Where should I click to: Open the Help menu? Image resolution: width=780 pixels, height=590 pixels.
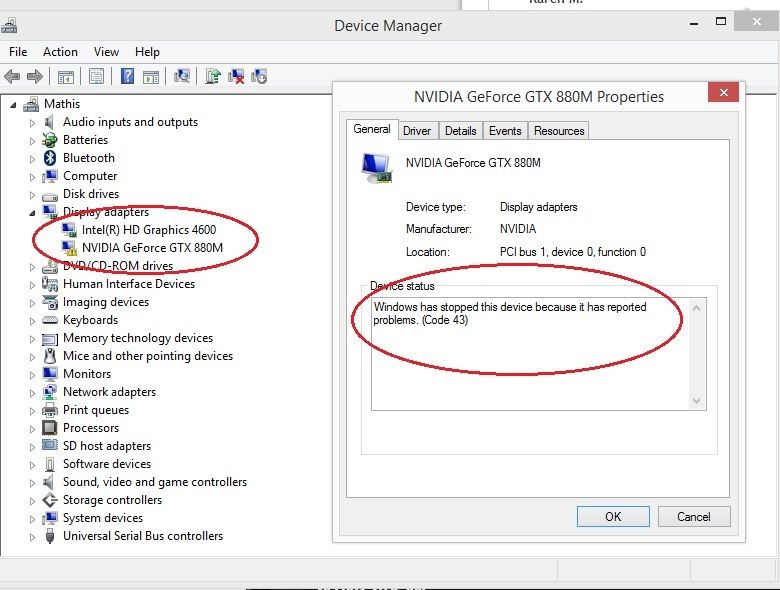click(x=147, y=52)
